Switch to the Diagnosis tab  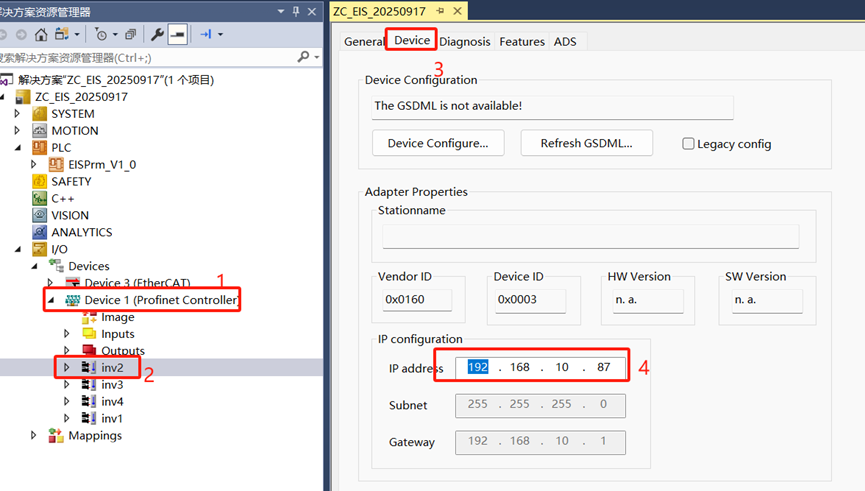[x=464, y=41]
